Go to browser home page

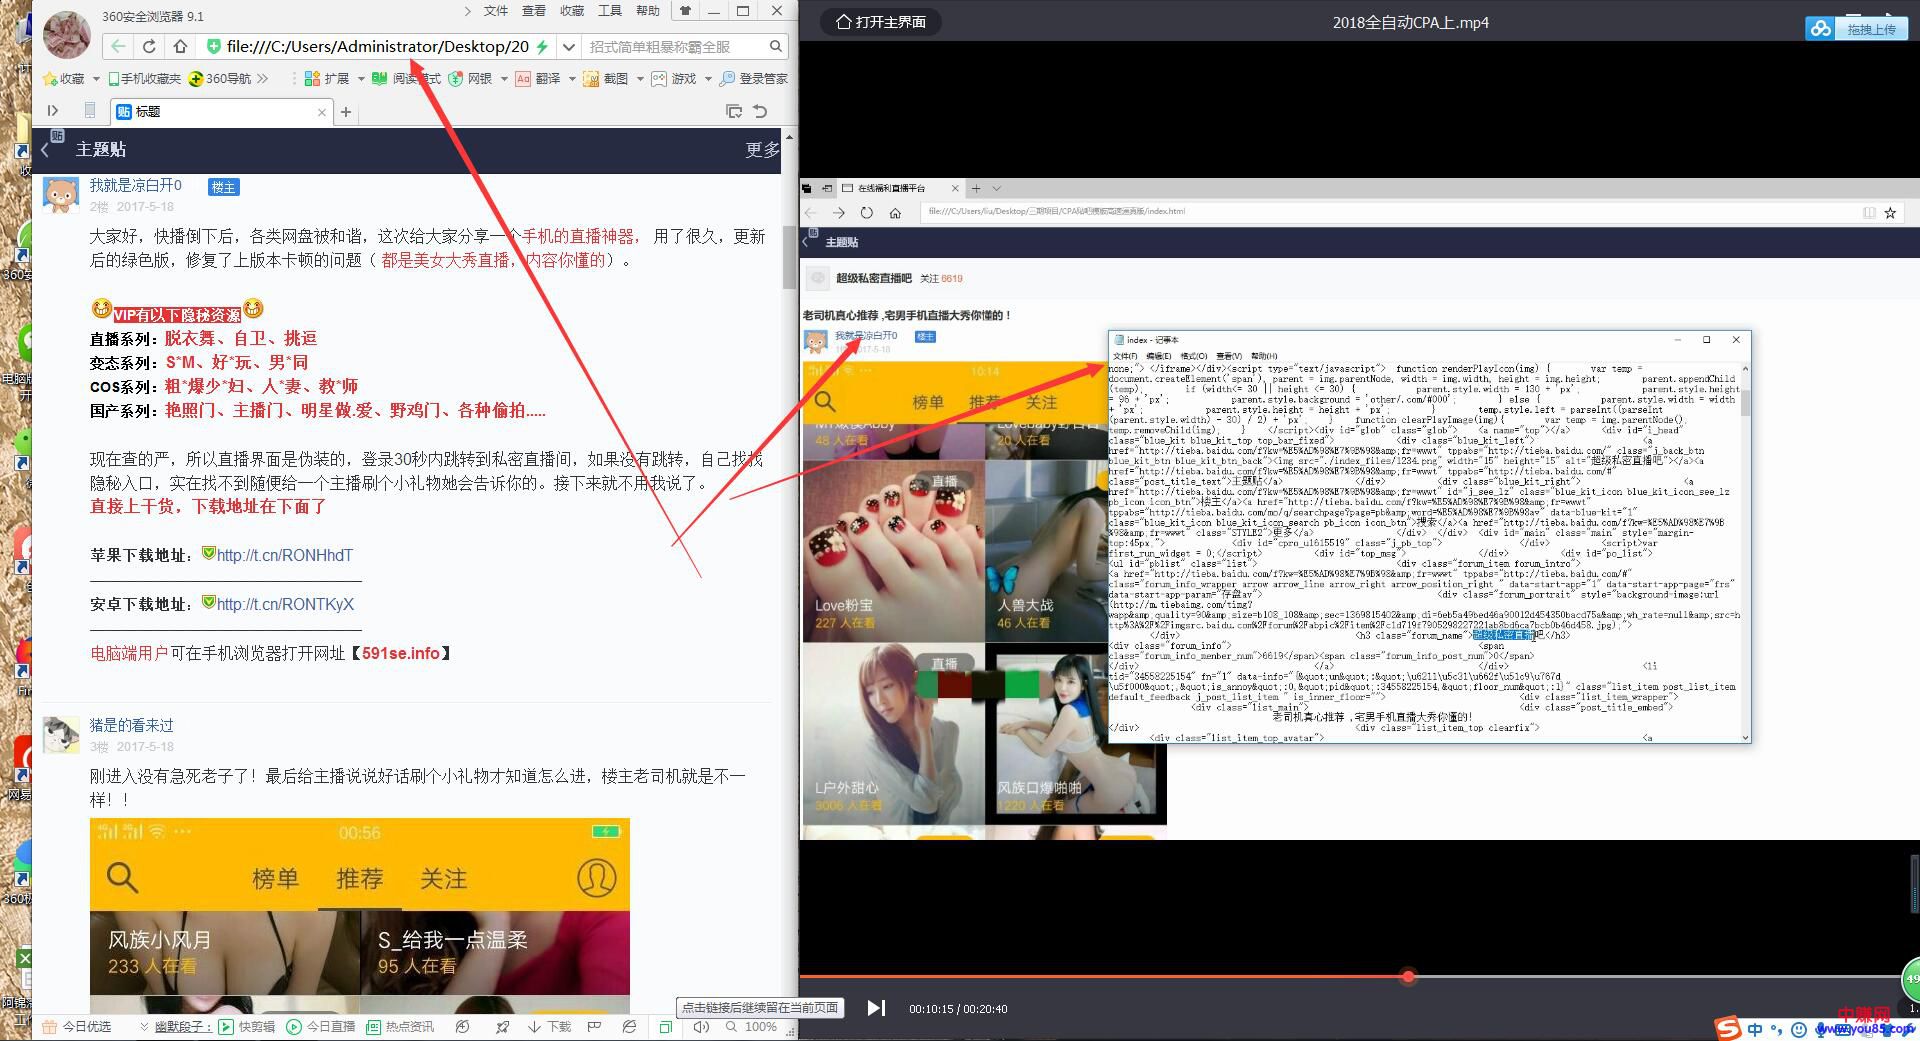180,46
